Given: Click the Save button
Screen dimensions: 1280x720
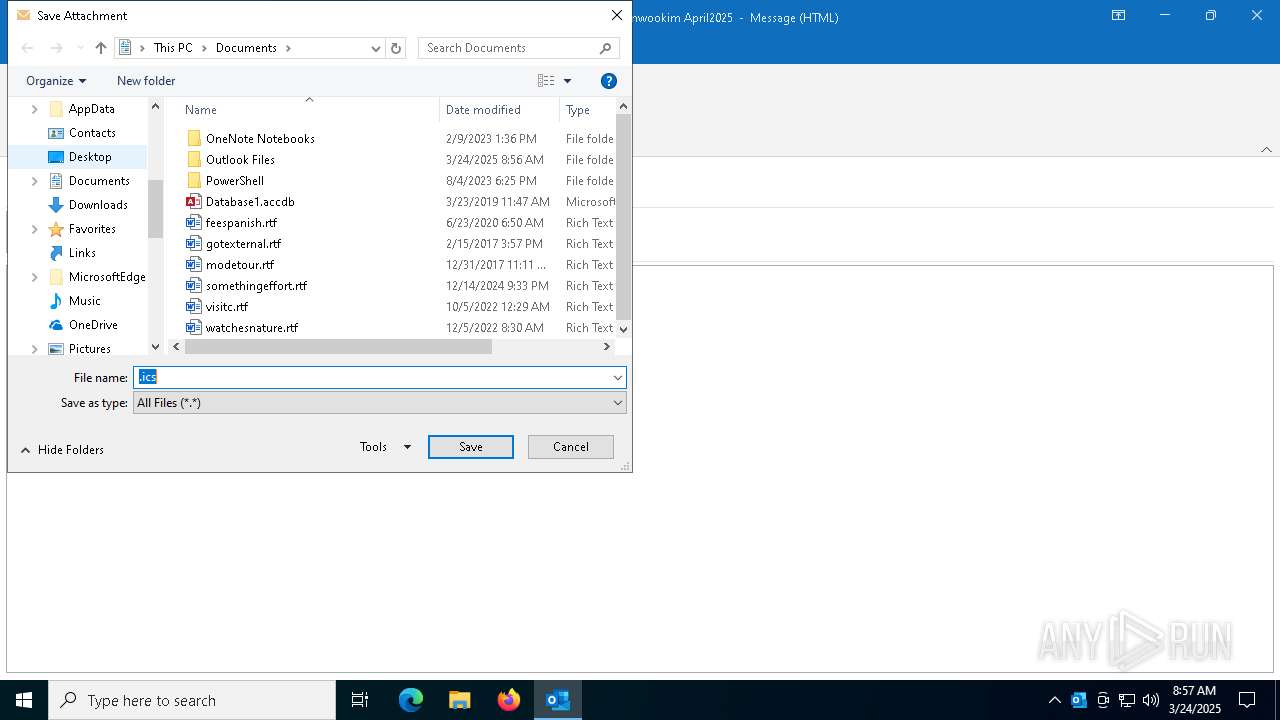Looking at the screenshot, I should coord(471,447).
